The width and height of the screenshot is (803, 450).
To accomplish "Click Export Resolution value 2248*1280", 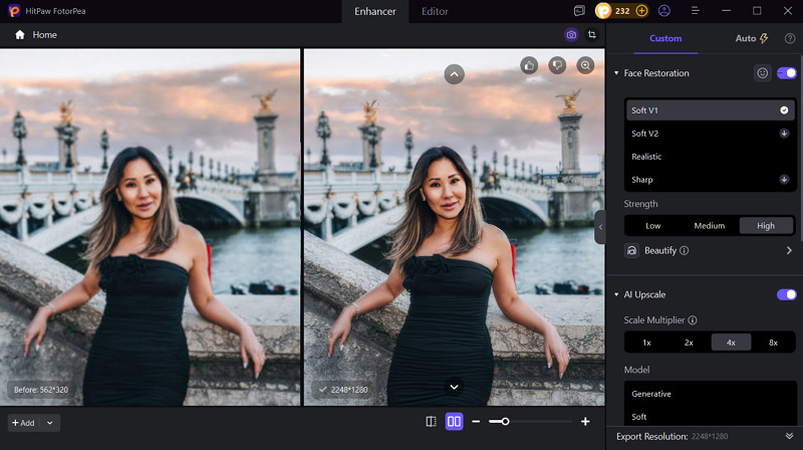I will pyautogui.click(x=709, y=437).
